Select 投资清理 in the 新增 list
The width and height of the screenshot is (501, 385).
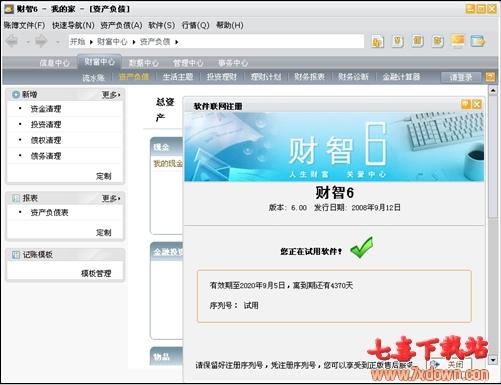click(x=46, y=124)
